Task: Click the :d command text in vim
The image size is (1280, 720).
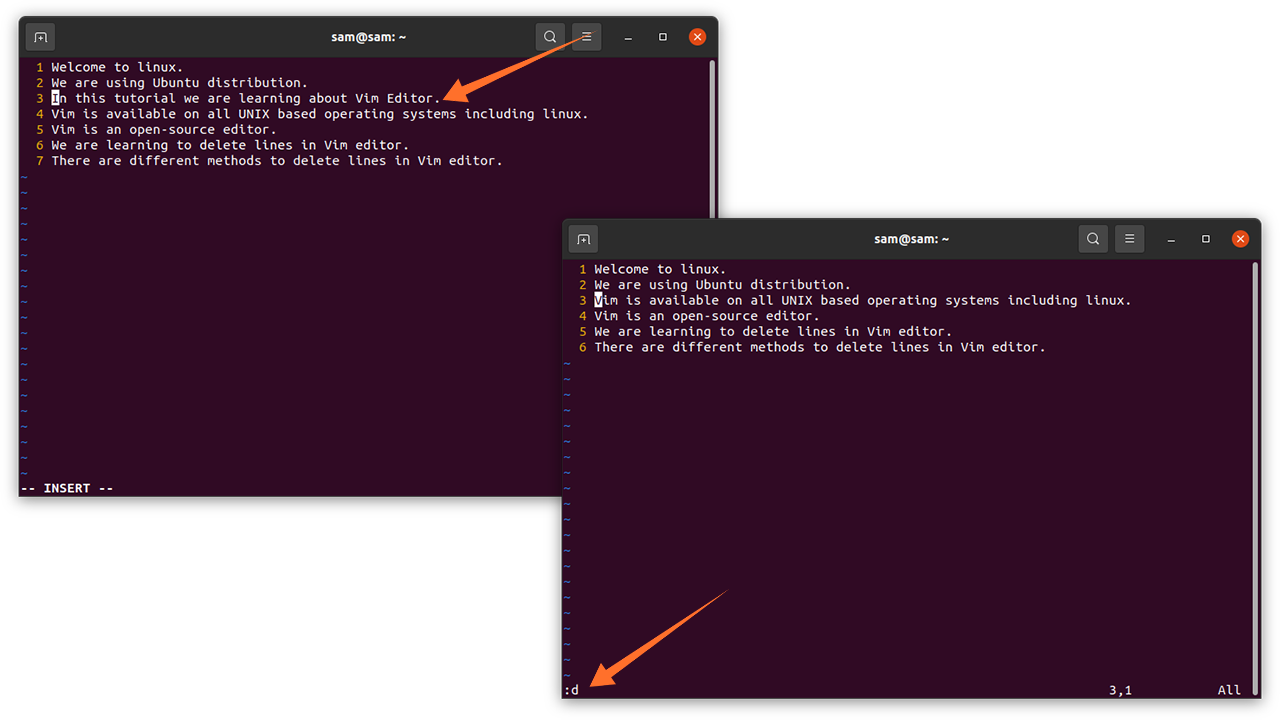Action: [573, 689]
